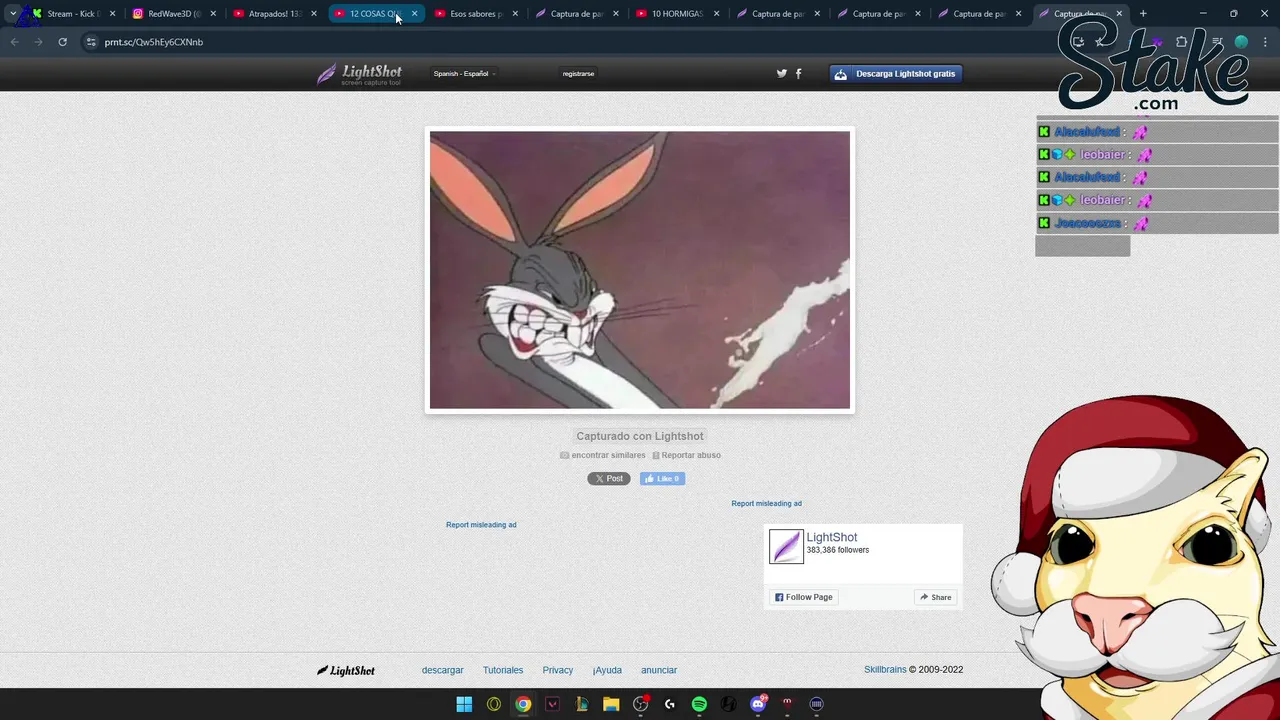Open the Privacy footer link
Viewport: 1280px width, 720px height.
pyautogui.click(x=558, y=670)
